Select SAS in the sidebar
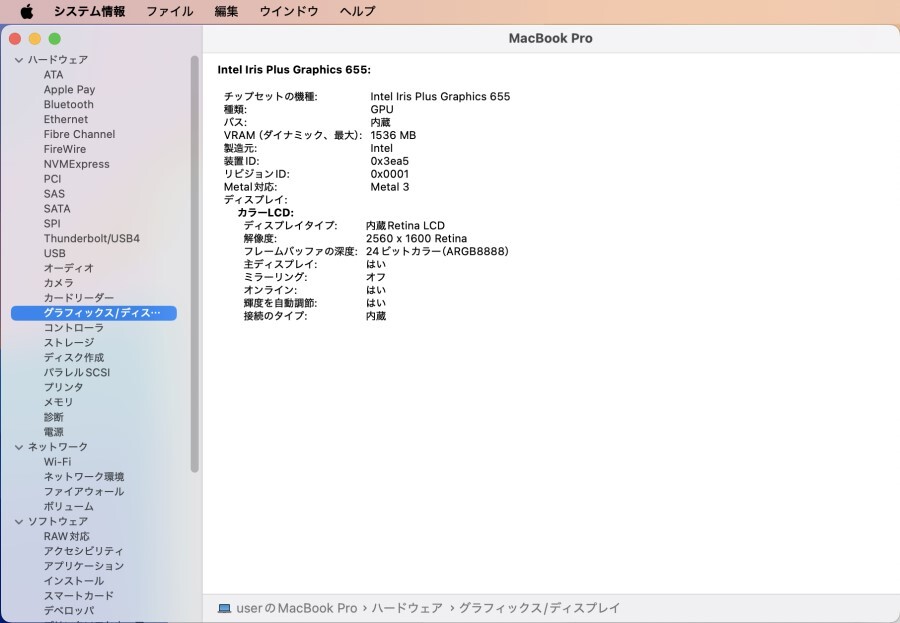This screenshot has width=900, height=623. (54, 194)
